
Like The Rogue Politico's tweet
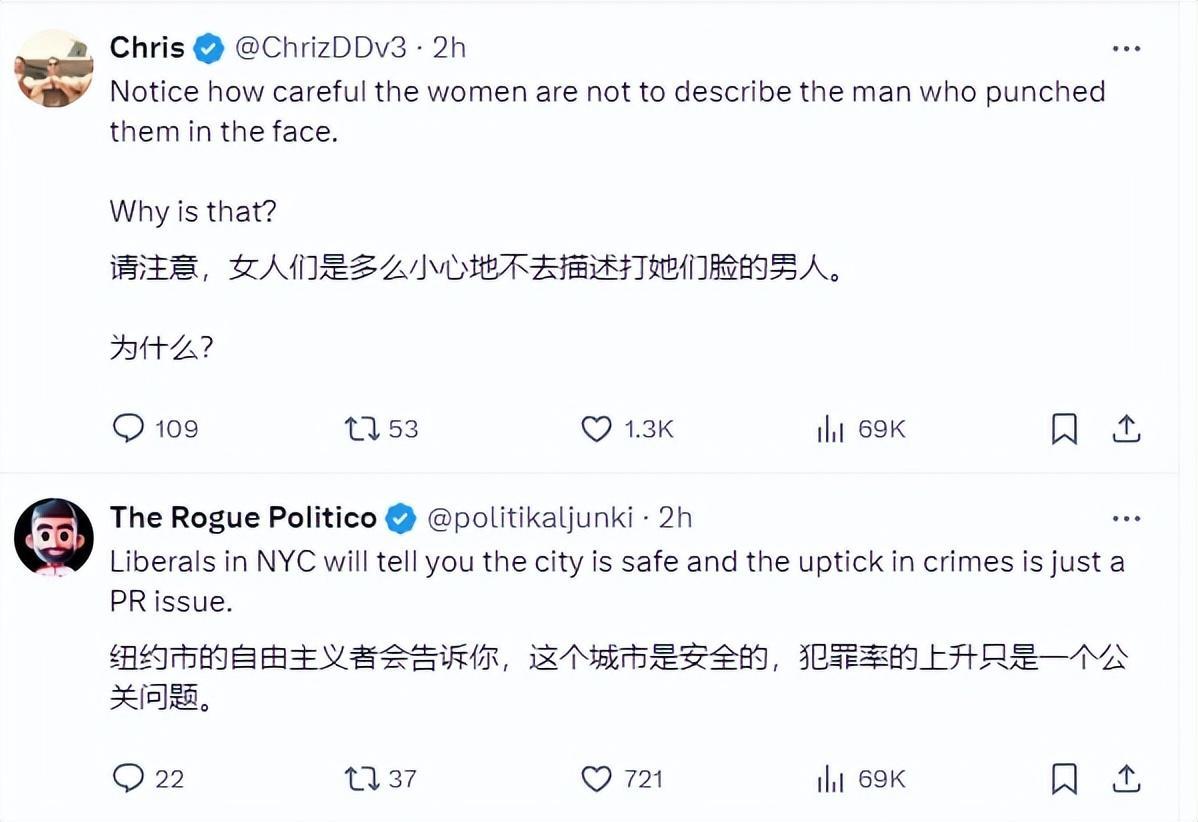tap(596, 778)
